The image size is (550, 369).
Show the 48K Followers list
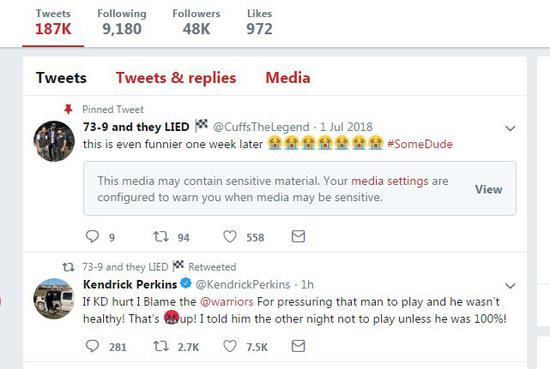tap(196, 22)
